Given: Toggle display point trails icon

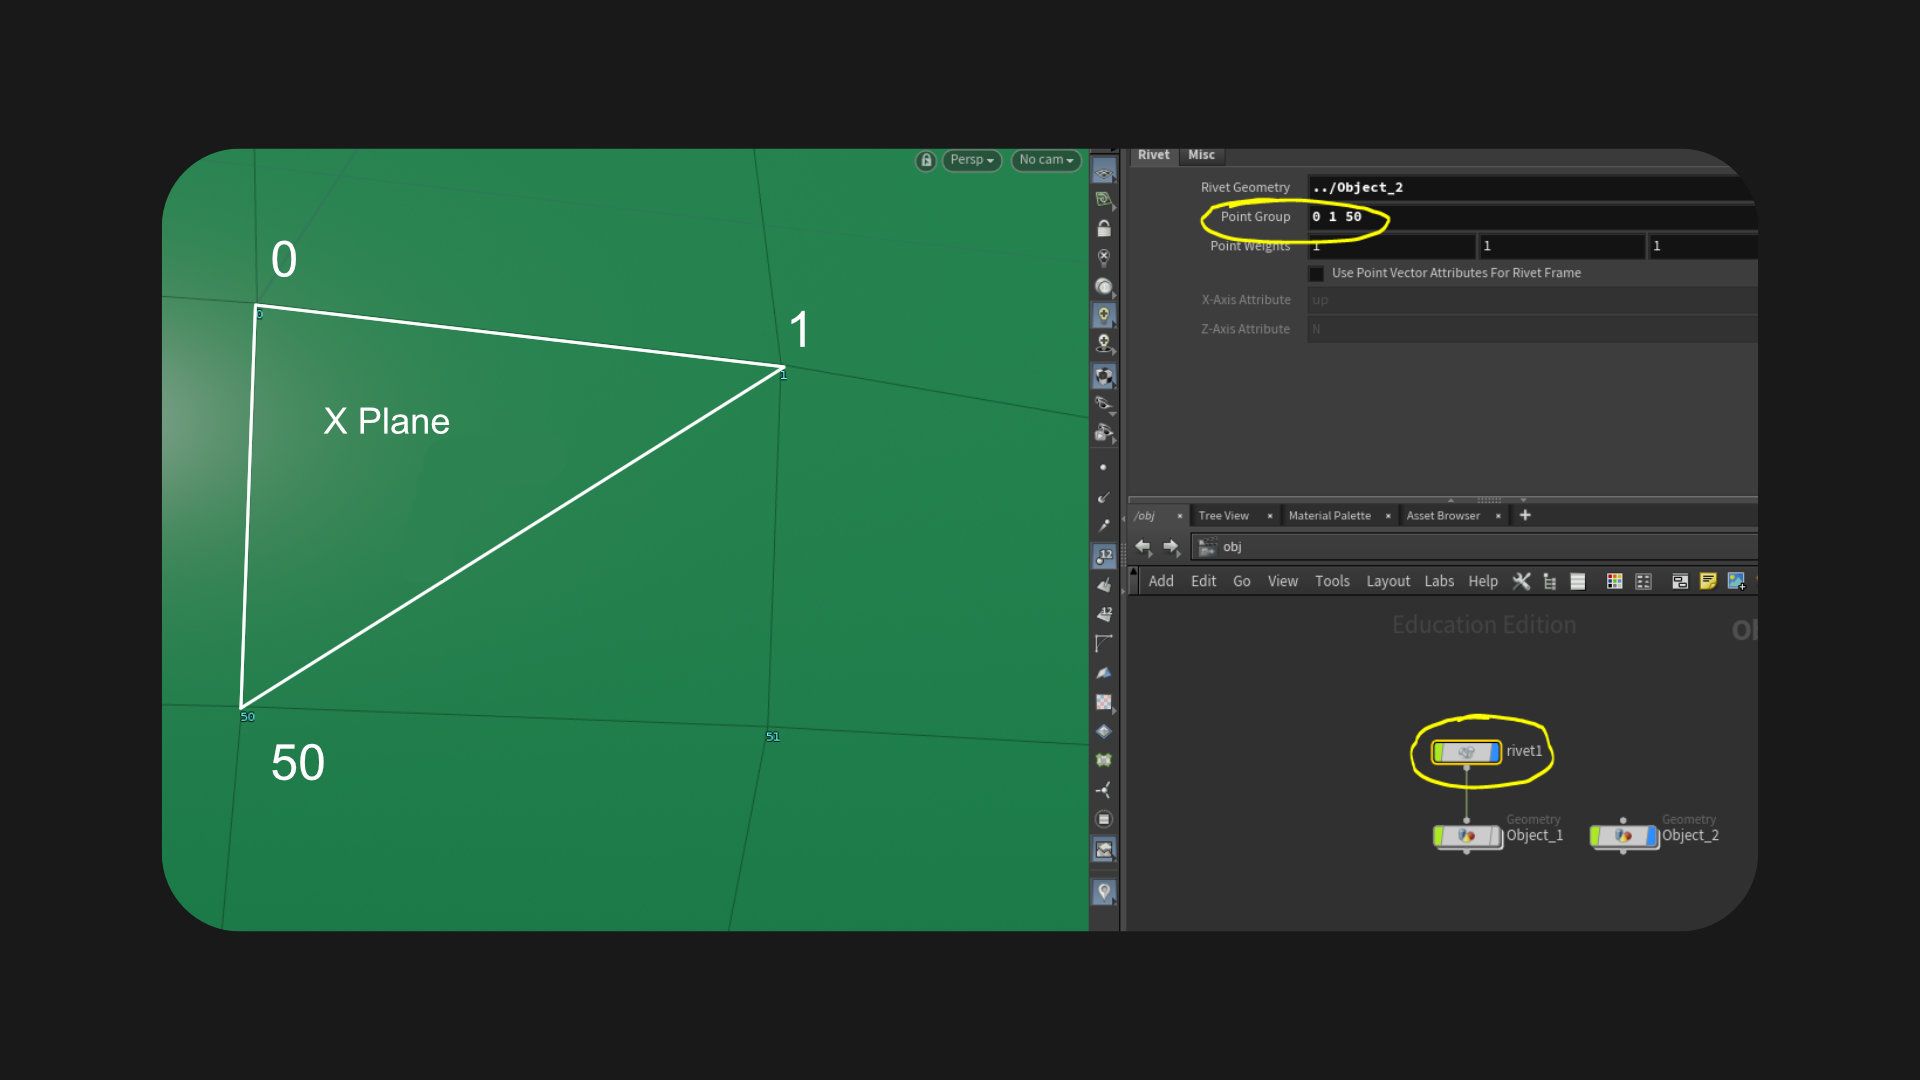Looking at the screenshot, I should coord(1104,525).
